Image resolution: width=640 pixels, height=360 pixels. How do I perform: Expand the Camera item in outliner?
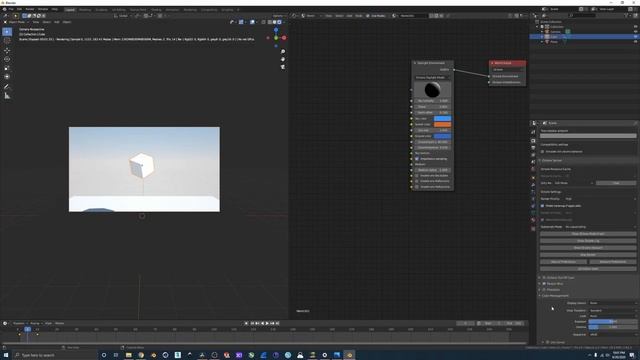point(542,32)
